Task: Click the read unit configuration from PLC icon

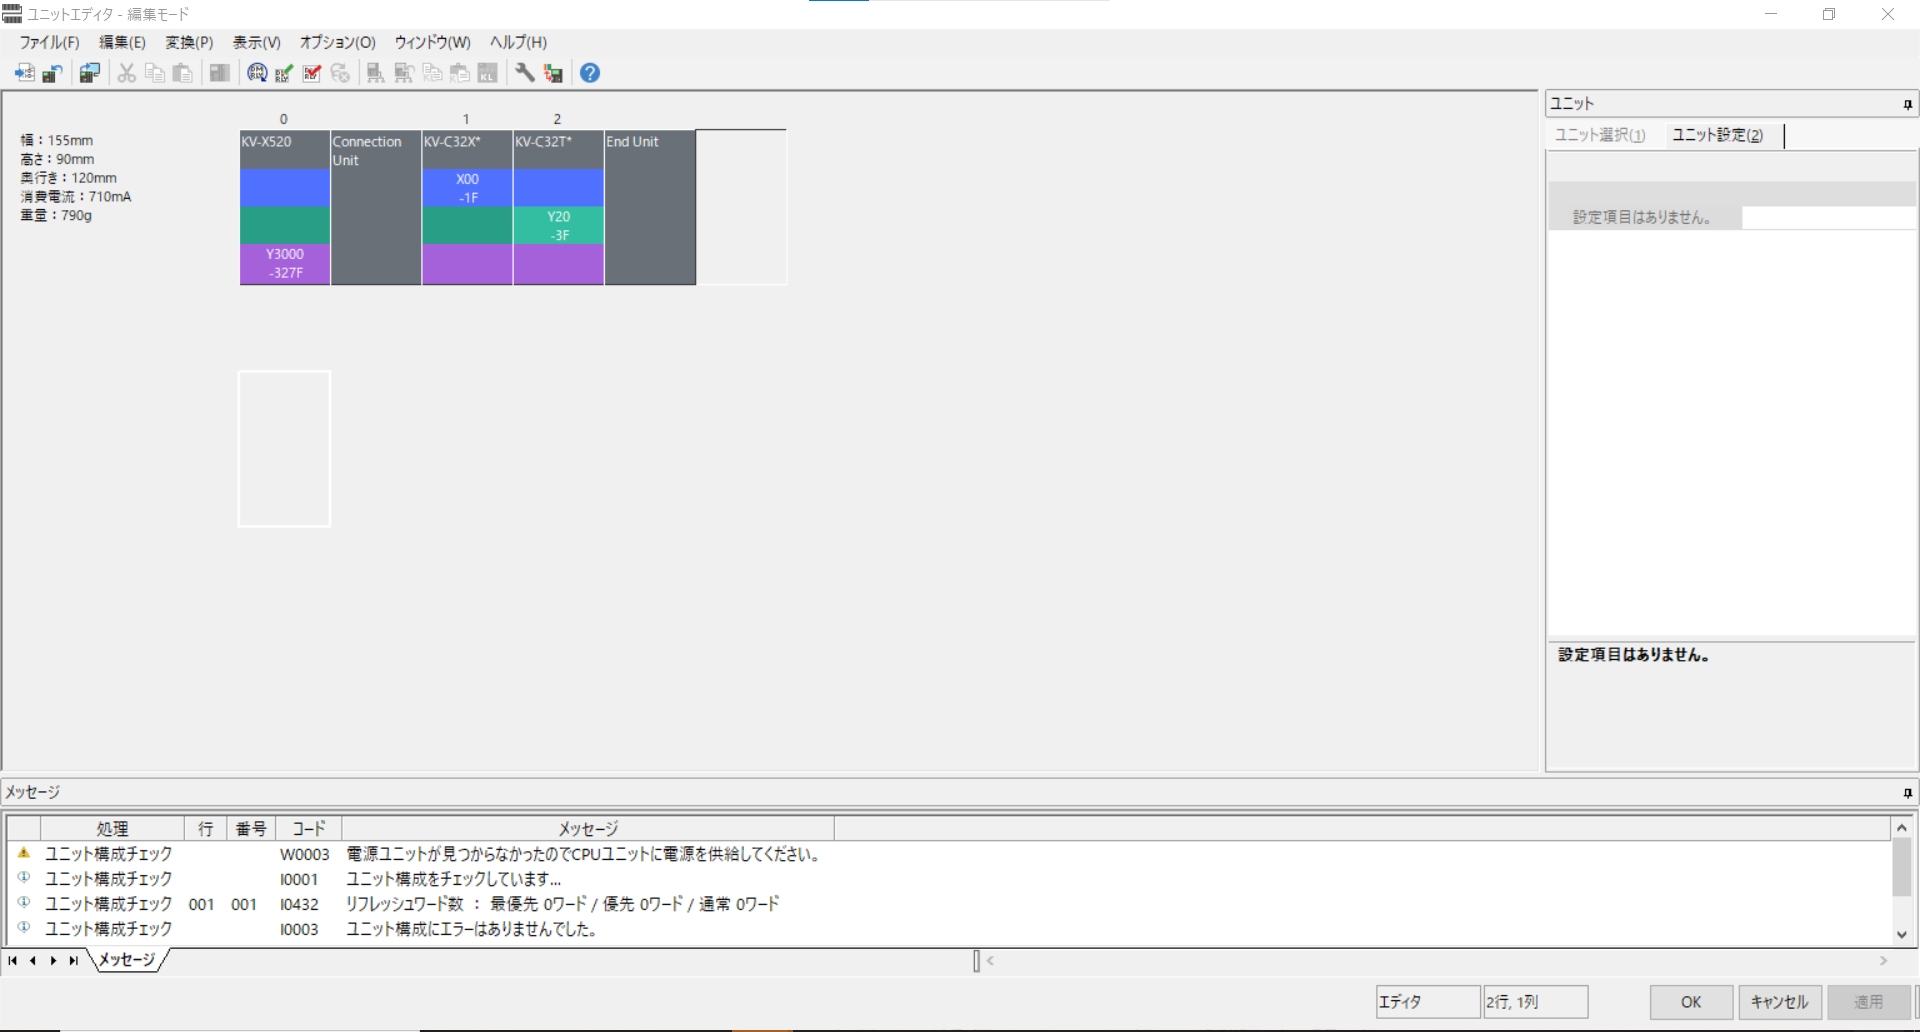Action: pyautogui.click(x=90, y=73)
